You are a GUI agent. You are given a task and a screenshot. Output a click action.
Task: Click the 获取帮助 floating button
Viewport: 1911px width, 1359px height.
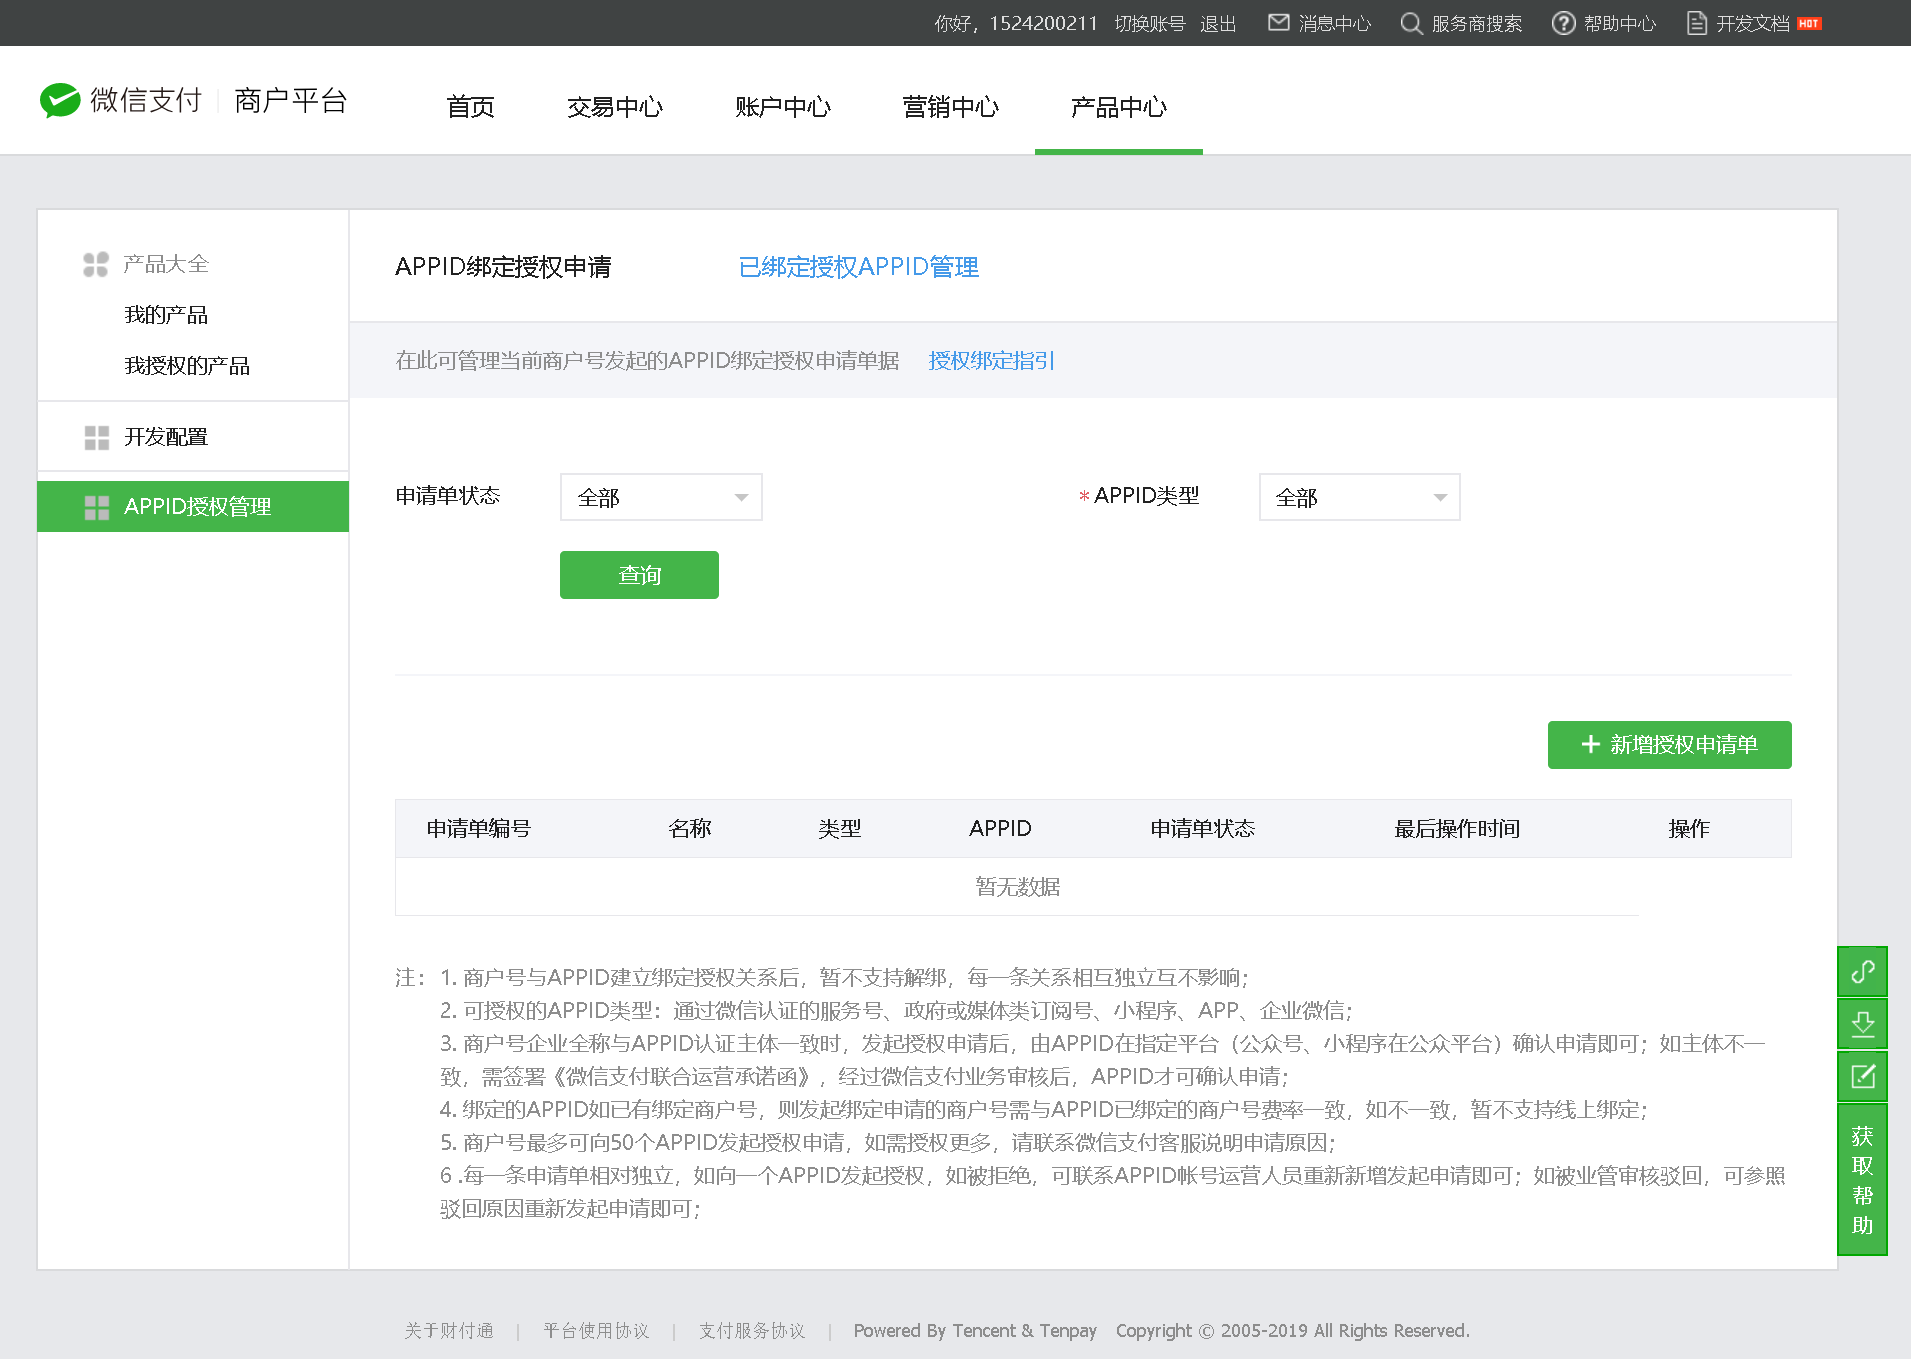[x=1862, y=1180]
